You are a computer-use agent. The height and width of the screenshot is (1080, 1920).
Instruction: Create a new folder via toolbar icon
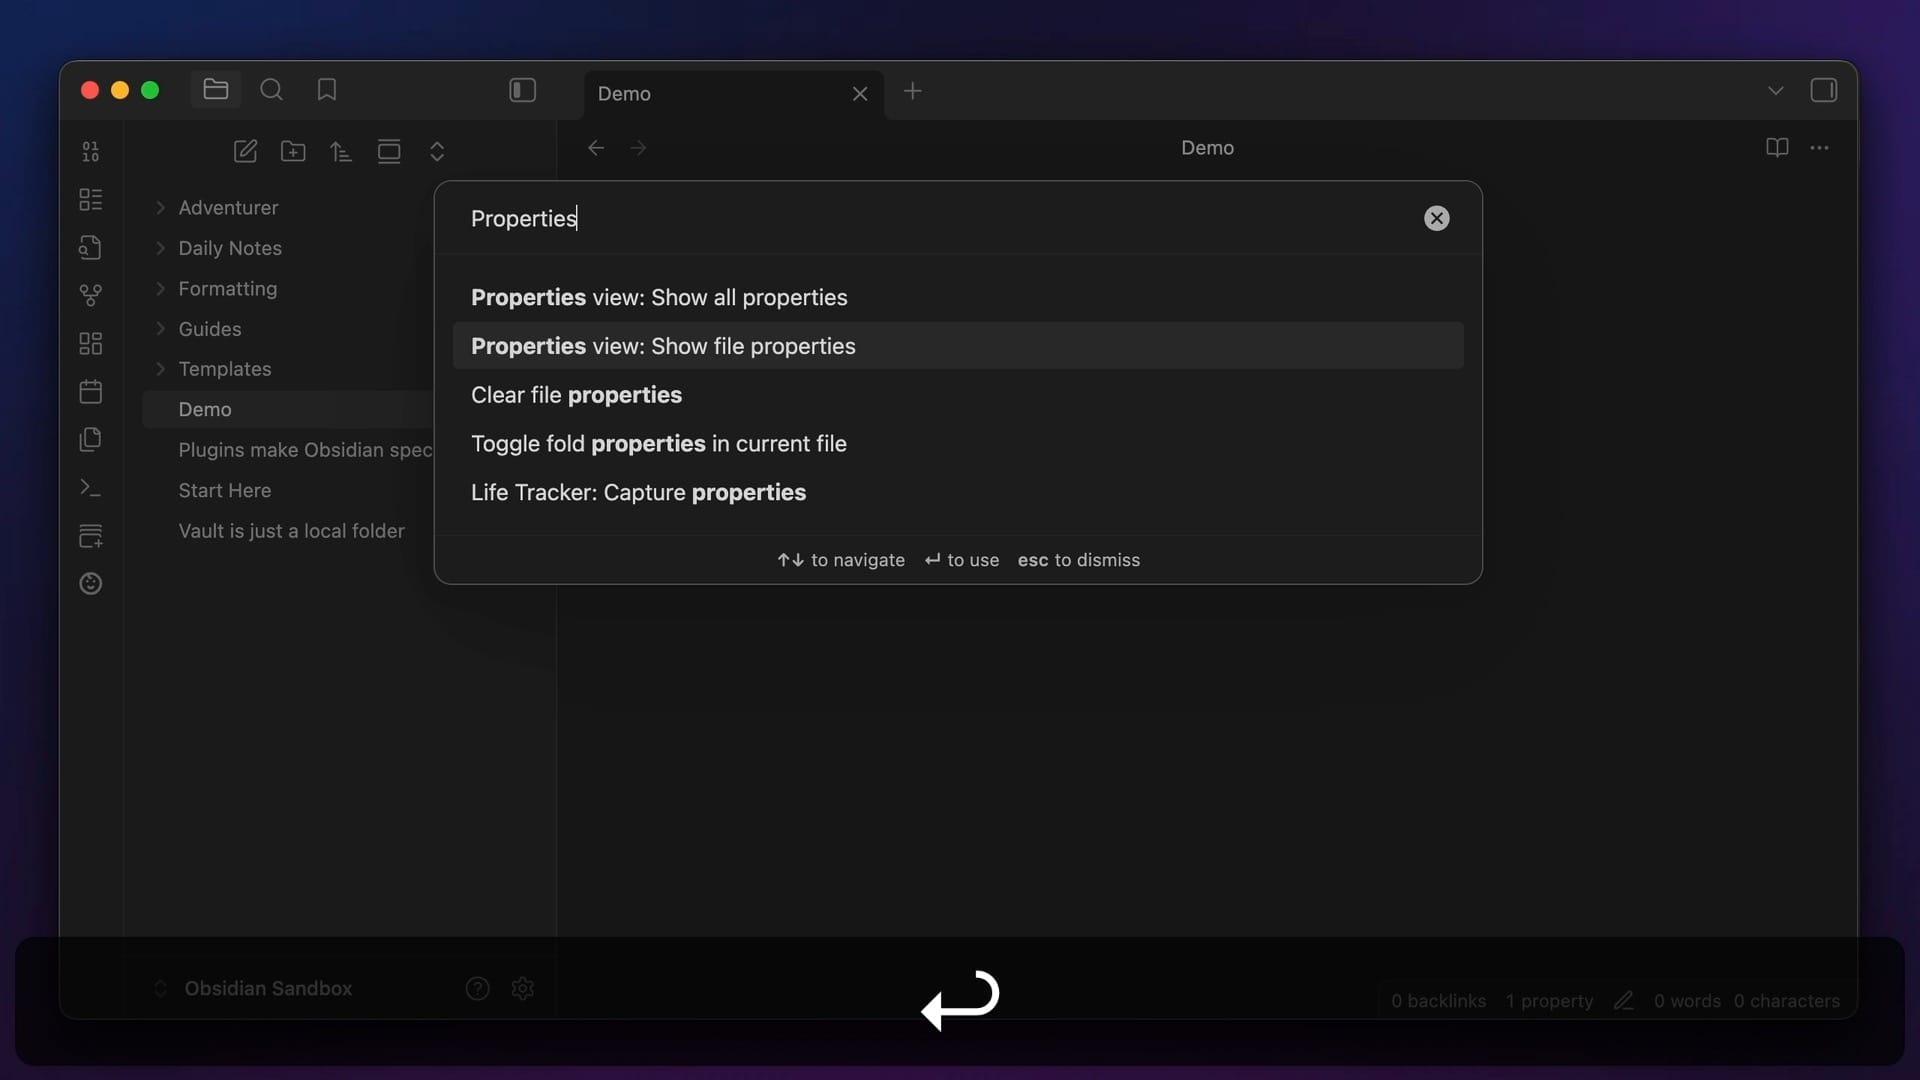[x=293, y=151]
